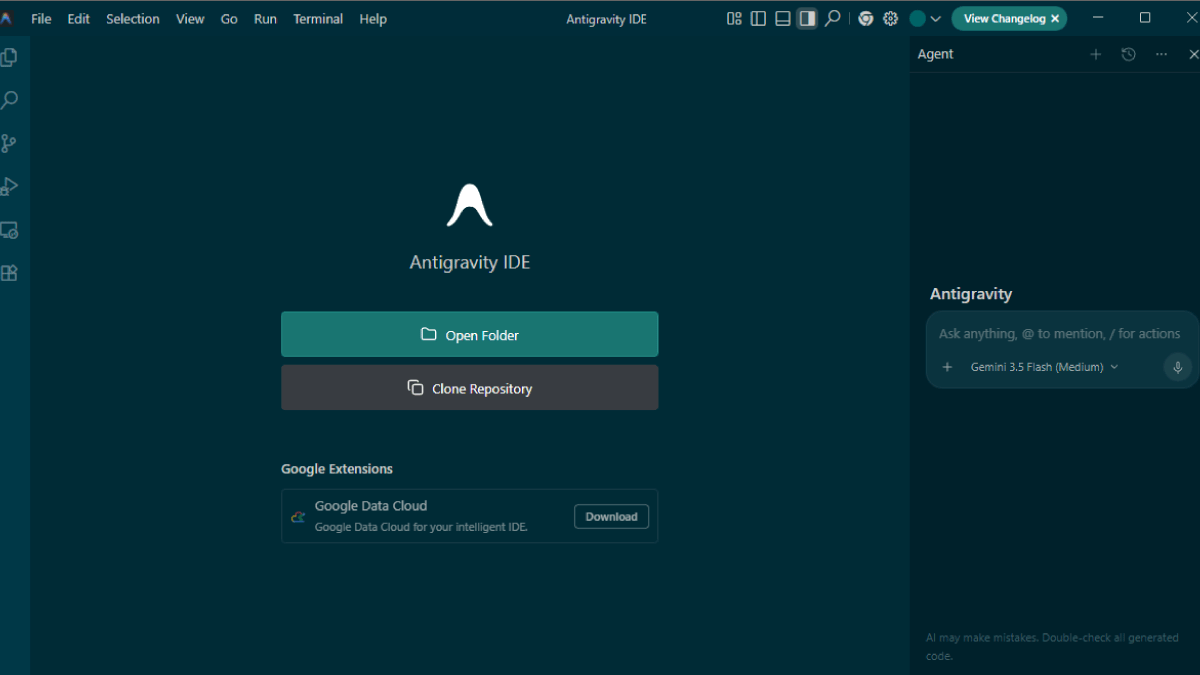The height and width of the screenshot is (675, 1200).
Task: Open the Run menu
Action: coord(265,19)
